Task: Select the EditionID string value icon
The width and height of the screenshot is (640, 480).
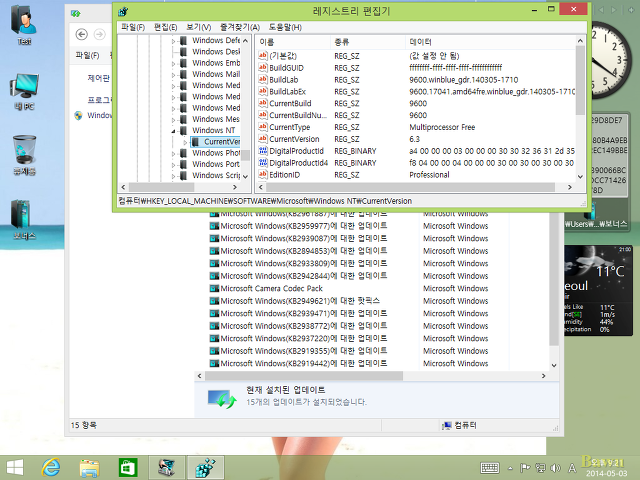Action: [262, 174]
